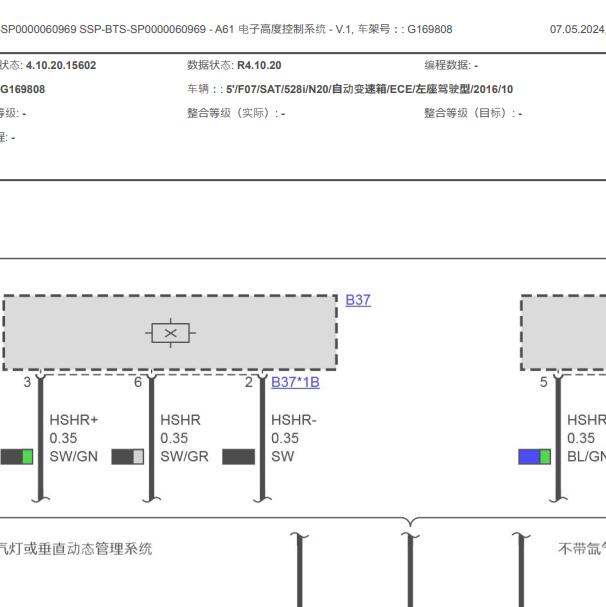Select the HSHR+ signal label
This screenshot has width=606, height=607.
point(74,420)
